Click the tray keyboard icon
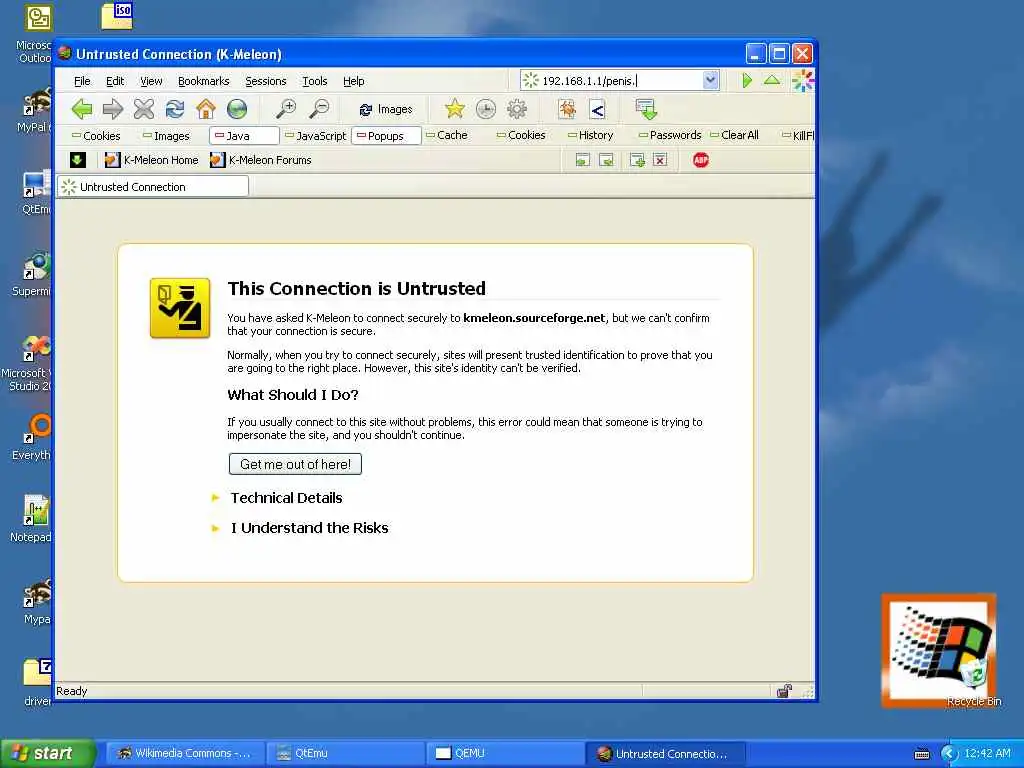 point(922,754)
